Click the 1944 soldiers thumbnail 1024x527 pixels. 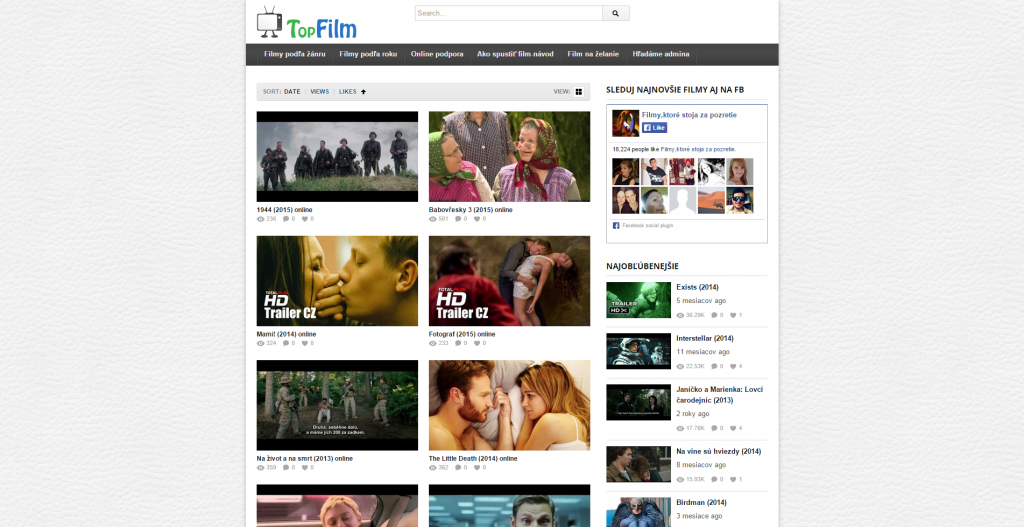[x=337, y=156]
